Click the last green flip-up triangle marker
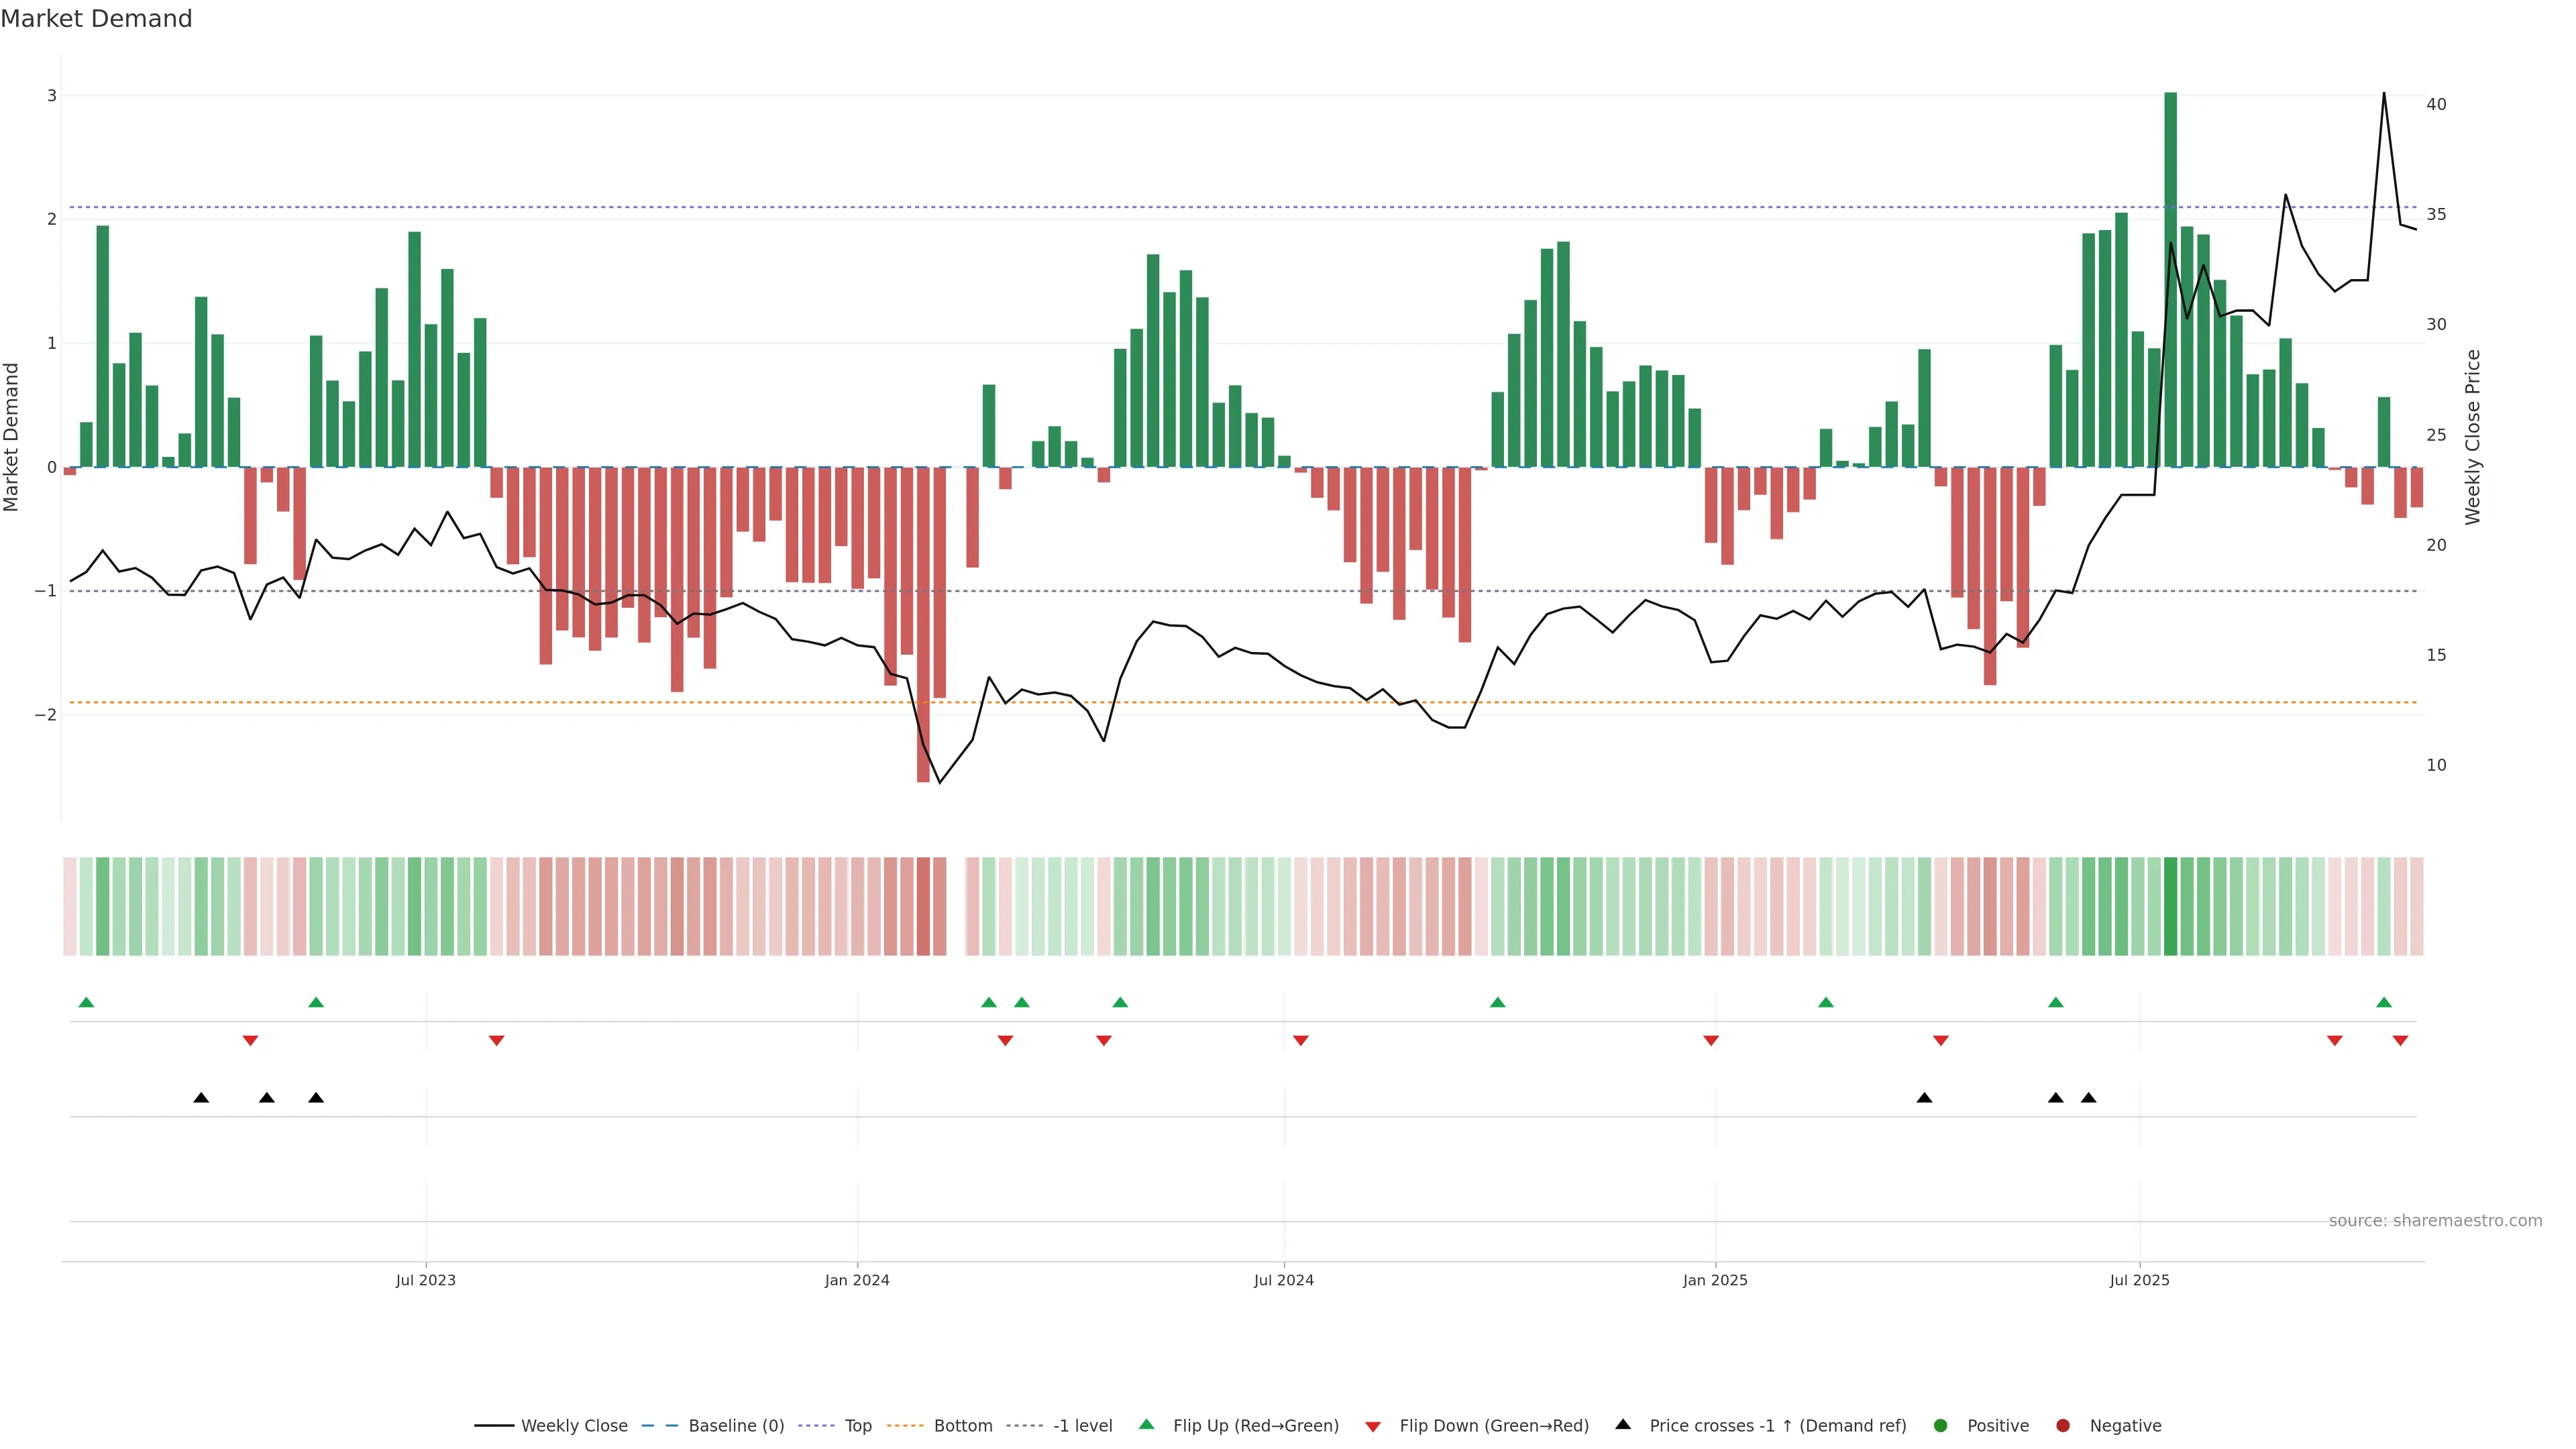The height and width of the screenshot is (1449, 2576). (x=2384, y=1003)
